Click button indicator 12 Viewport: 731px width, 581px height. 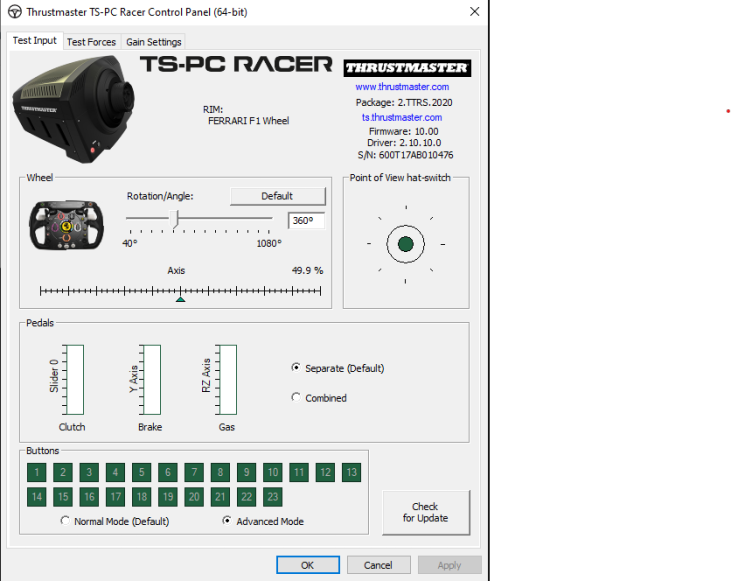tap(325, 472)
